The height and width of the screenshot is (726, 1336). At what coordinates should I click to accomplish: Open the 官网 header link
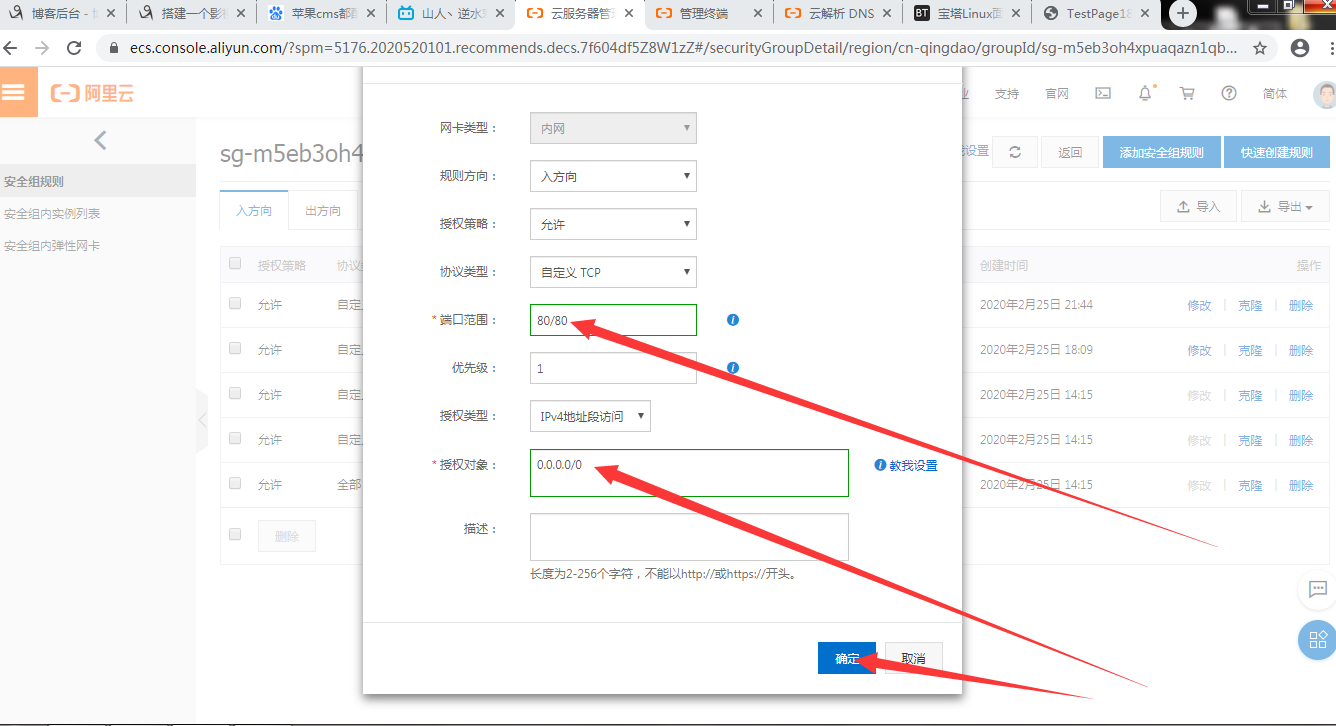[1057, 93]
